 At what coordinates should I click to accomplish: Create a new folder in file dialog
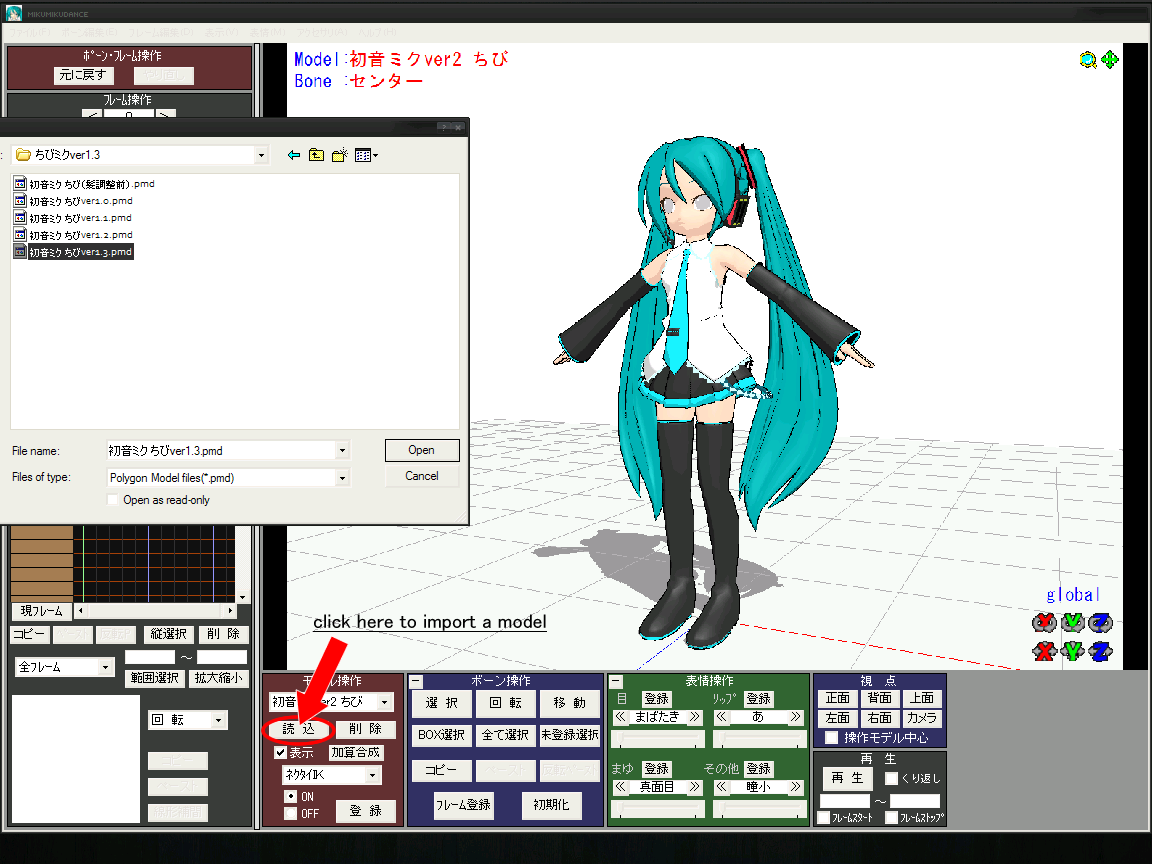pyautogui.click(x=339, y=155)
